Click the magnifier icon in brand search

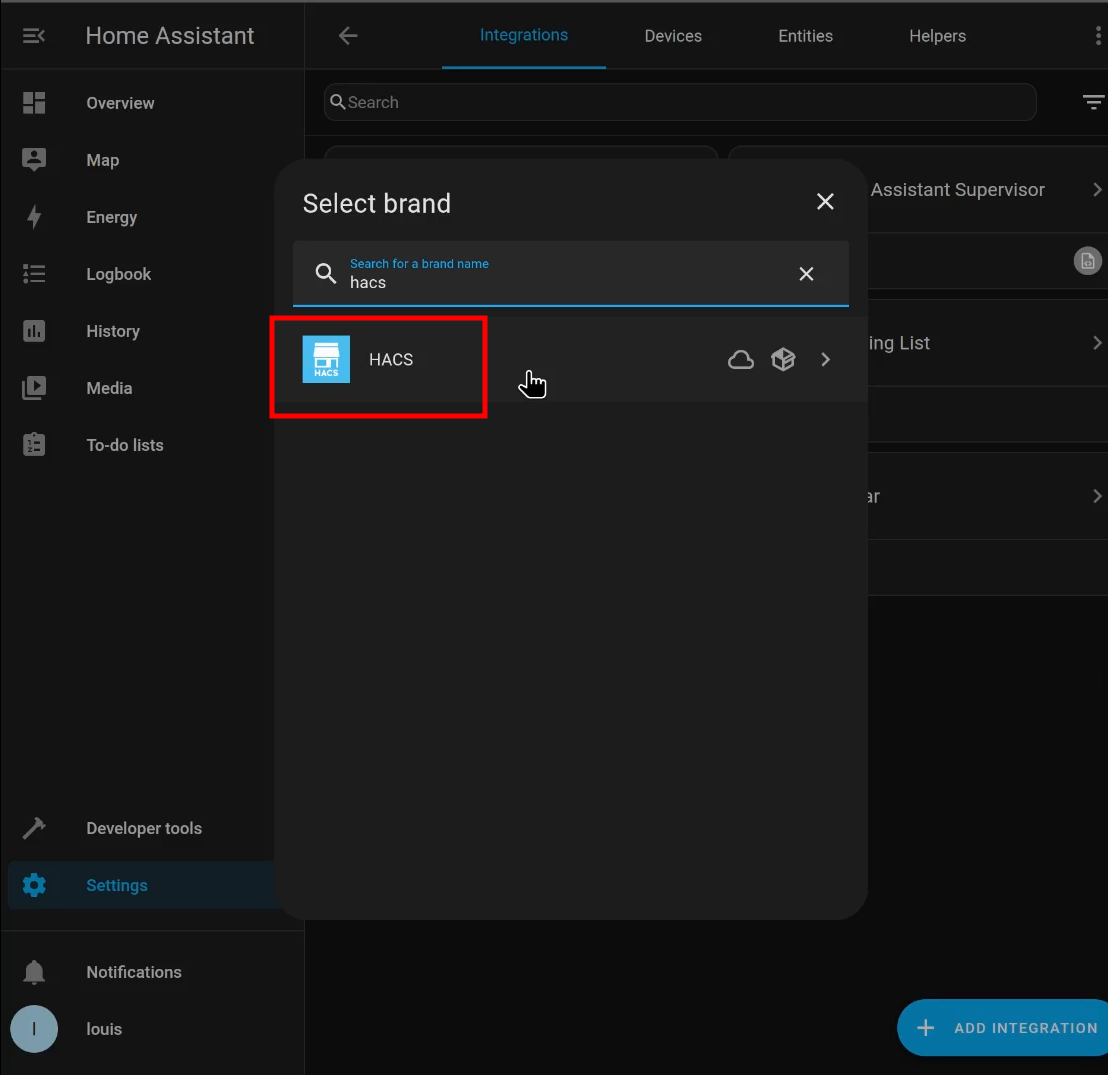click(x=325, y=274)
